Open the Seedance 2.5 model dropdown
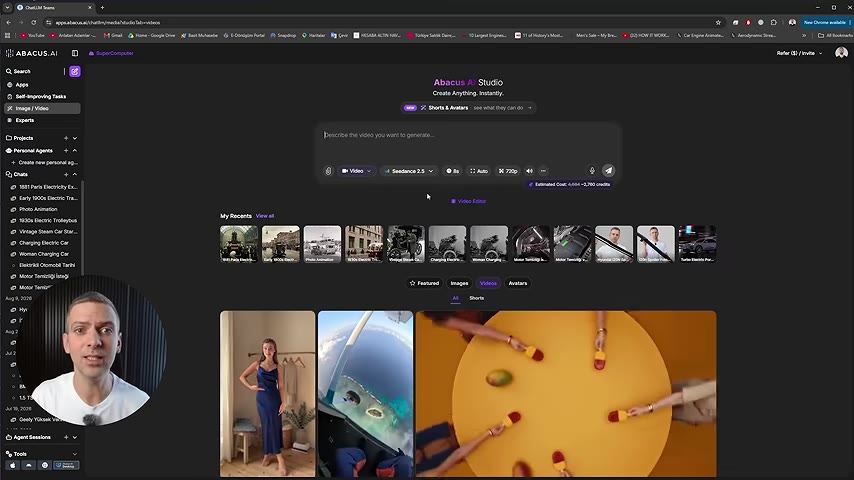Viewport: 854px width, 480px height. click(x=408, y=171)
